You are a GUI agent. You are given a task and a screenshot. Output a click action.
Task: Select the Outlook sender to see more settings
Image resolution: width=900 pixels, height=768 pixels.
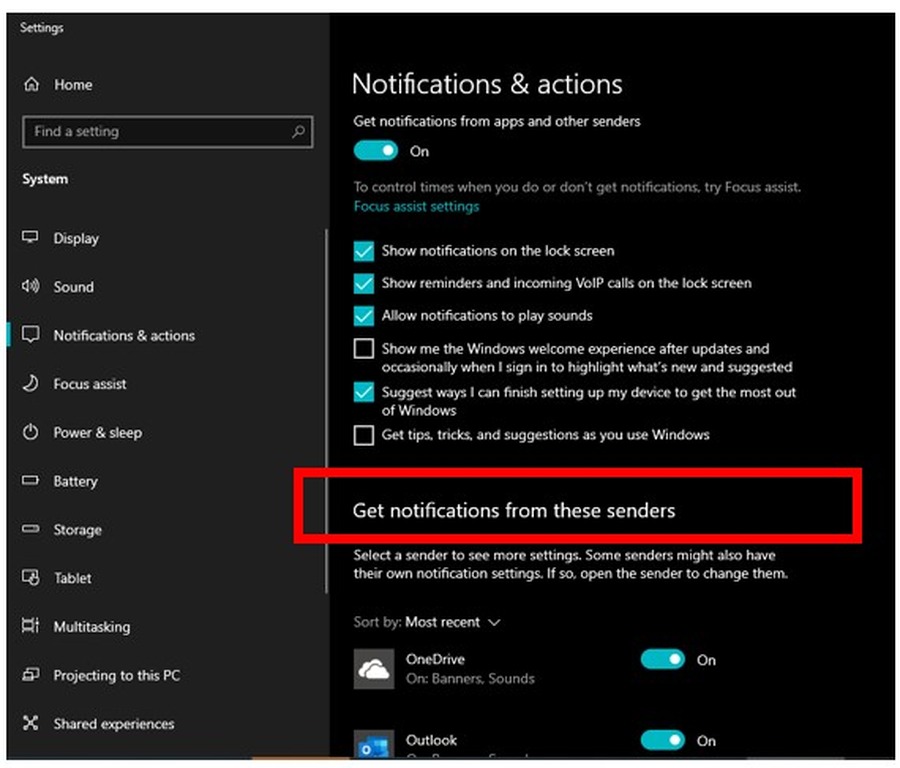coord(432,740)
